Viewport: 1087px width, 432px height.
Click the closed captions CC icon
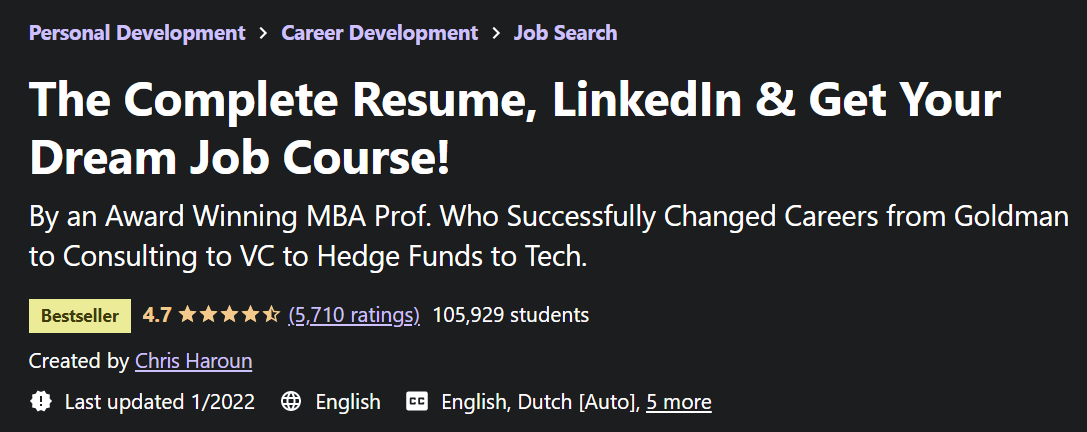417,401
